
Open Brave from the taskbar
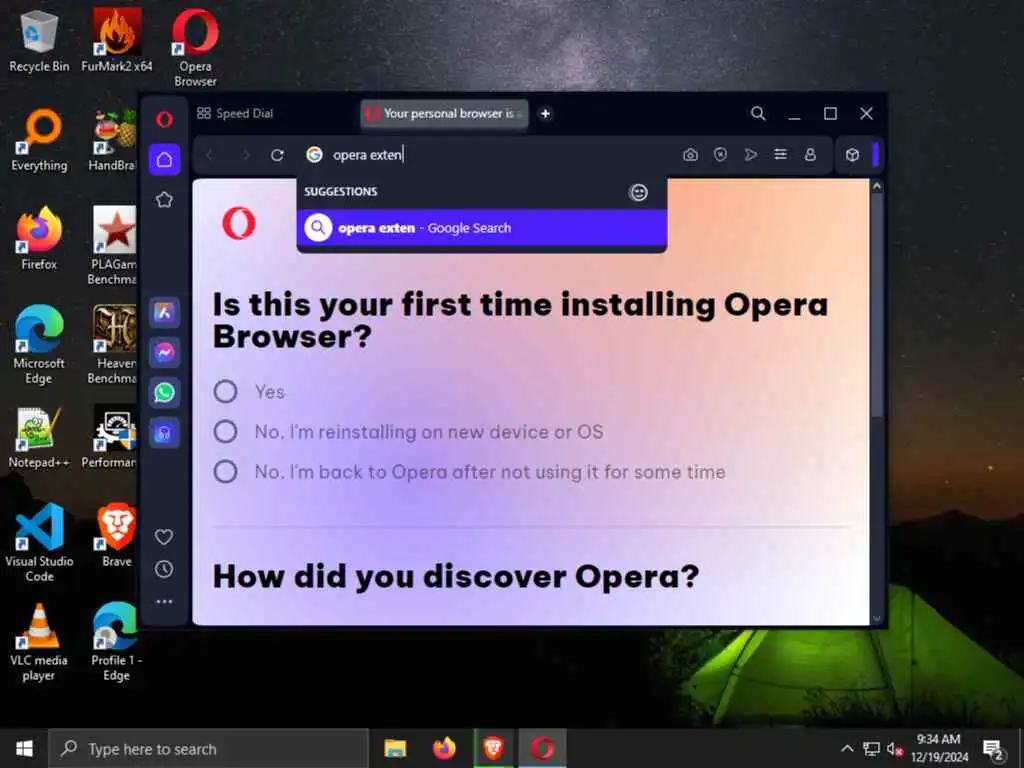pos(493,748)
